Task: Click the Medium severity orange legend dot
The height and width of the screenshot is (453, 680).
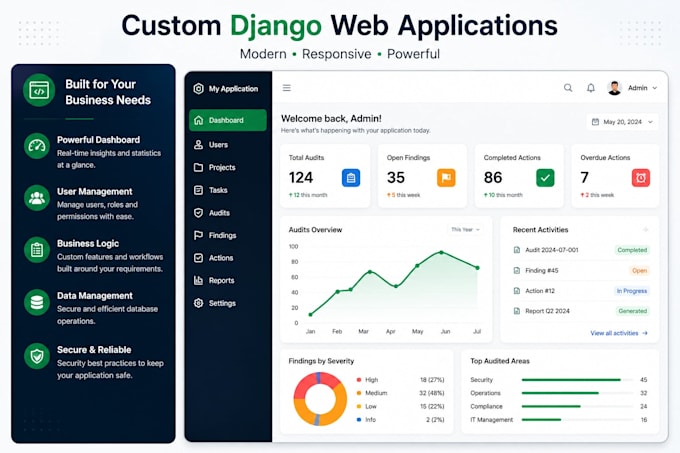Action: (x=359, y=393)
